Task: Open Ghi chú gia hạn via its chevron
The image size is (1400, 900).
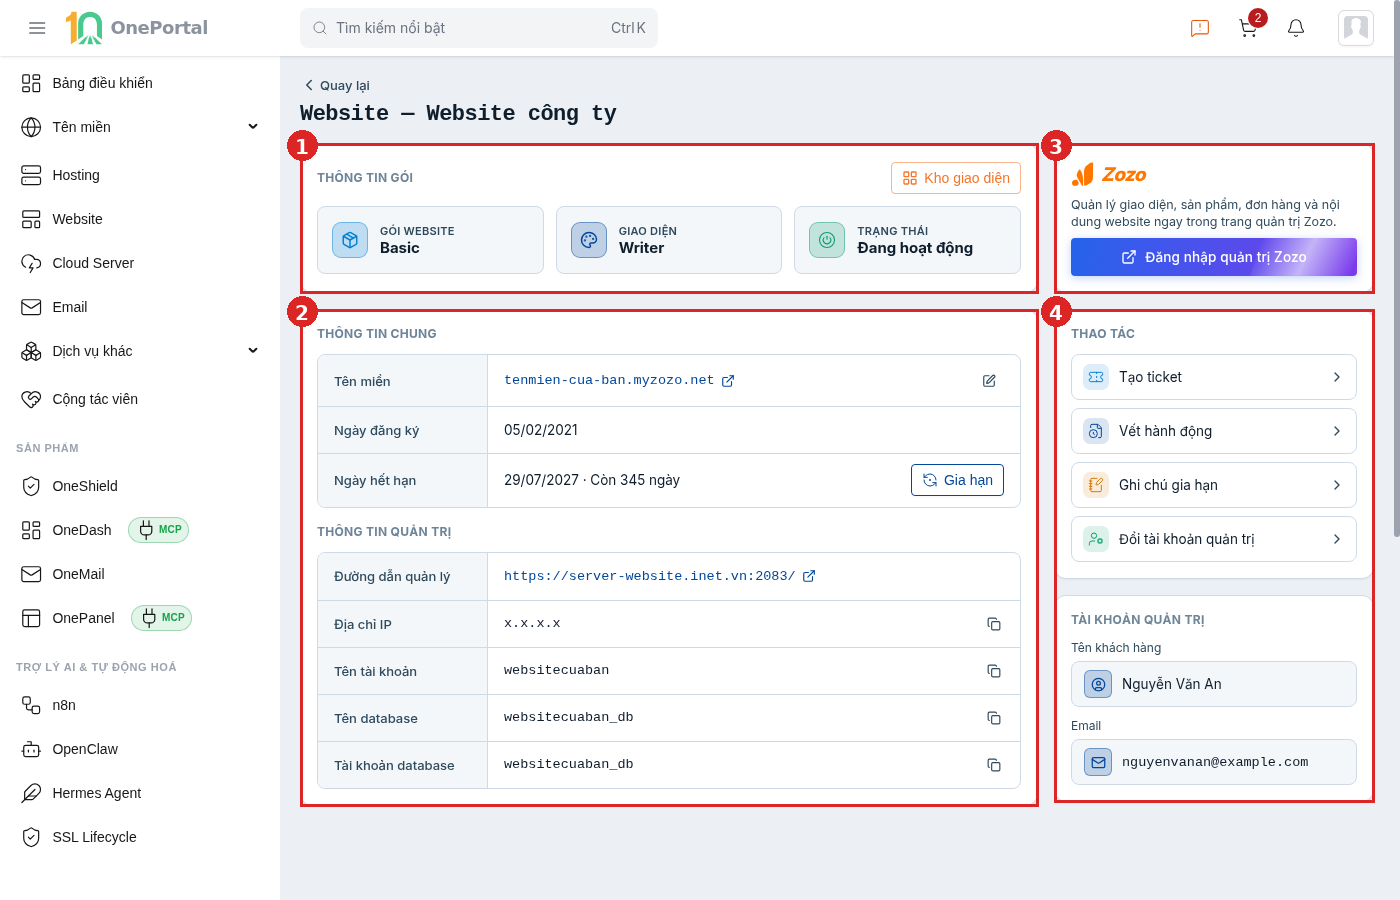Action: (x=1337, y=485)
